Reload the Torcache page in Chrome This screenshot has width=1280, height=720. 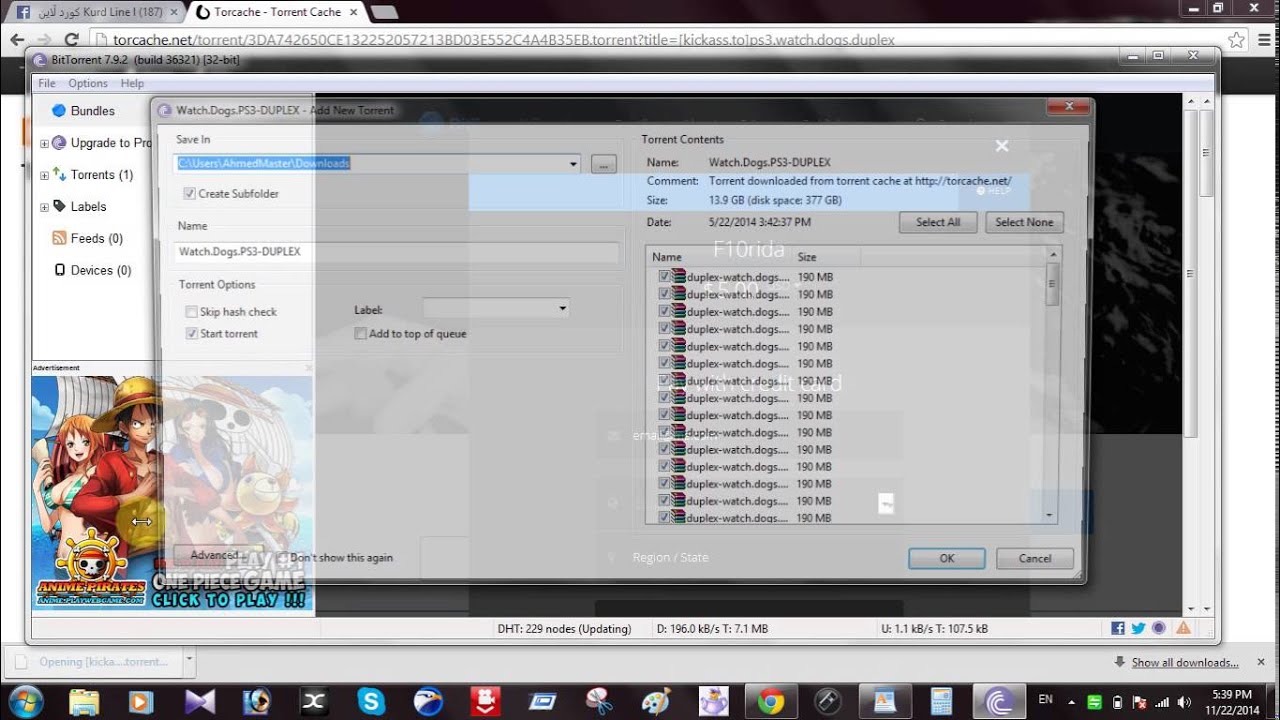click(71, 40)
